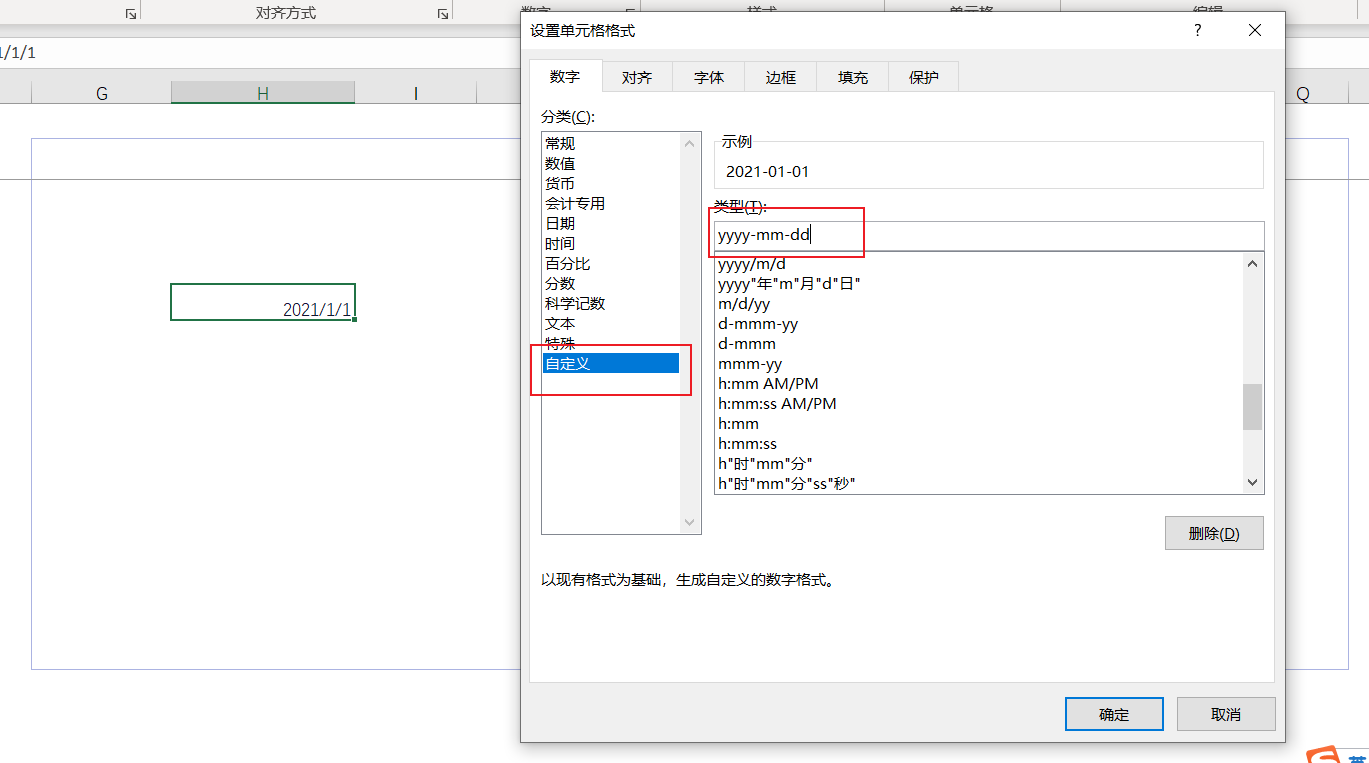Open the 填充 tab
The image size is (1369, 763).
coord(853,77)
